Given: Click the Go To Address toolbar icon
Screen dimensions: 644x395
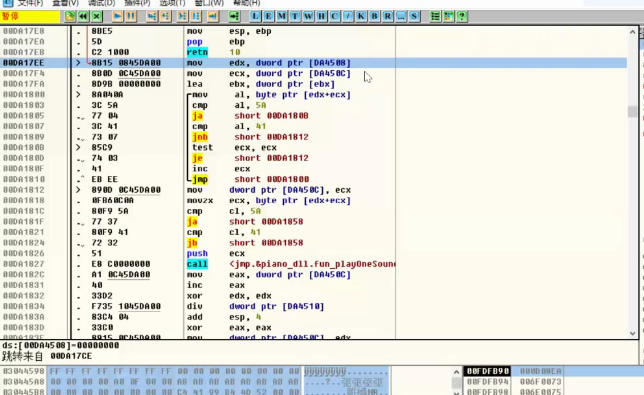Looking at the screenshot, I should coord(234,16).
